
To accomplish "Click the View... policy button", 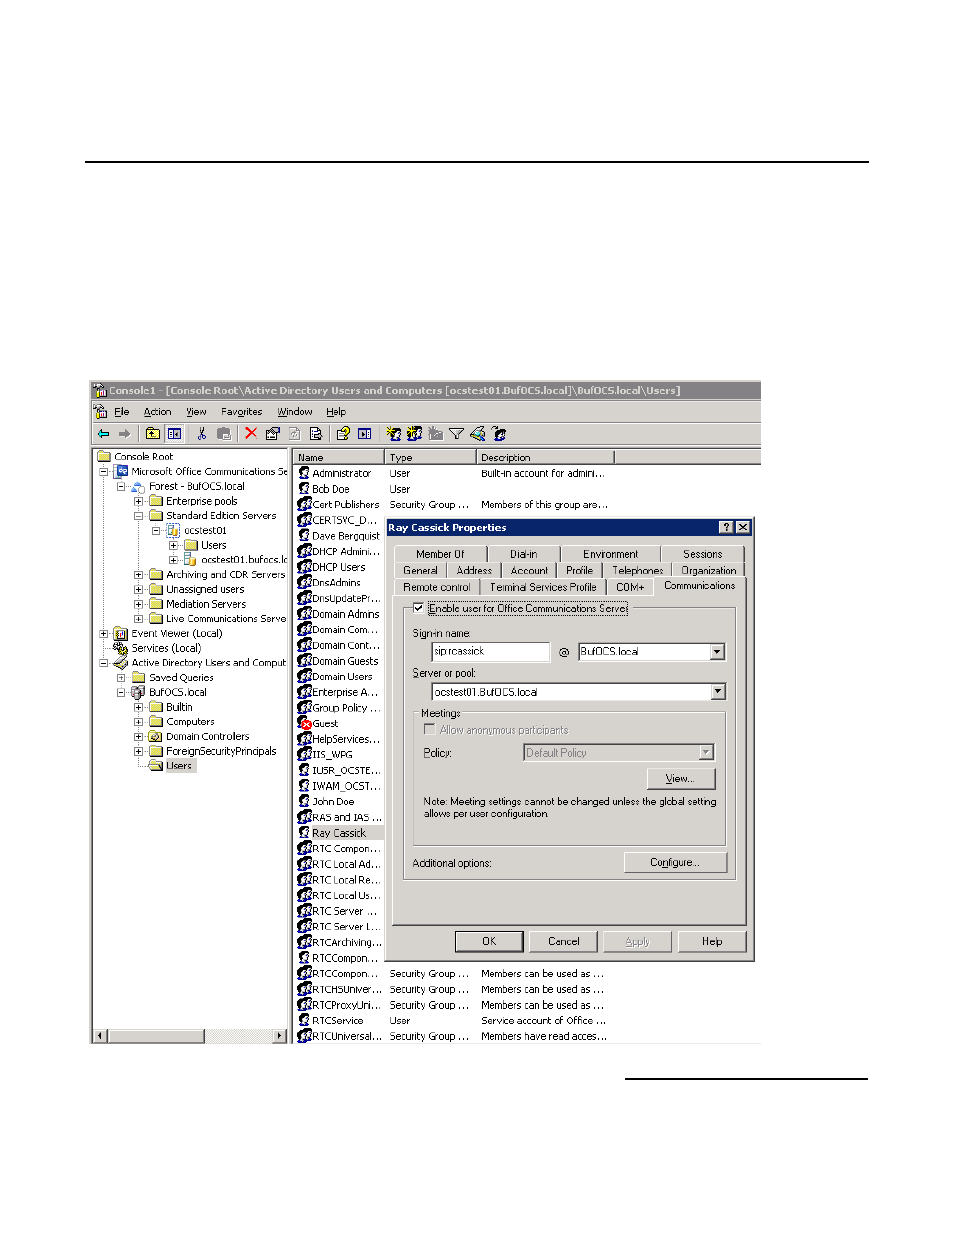I will 680,779.
